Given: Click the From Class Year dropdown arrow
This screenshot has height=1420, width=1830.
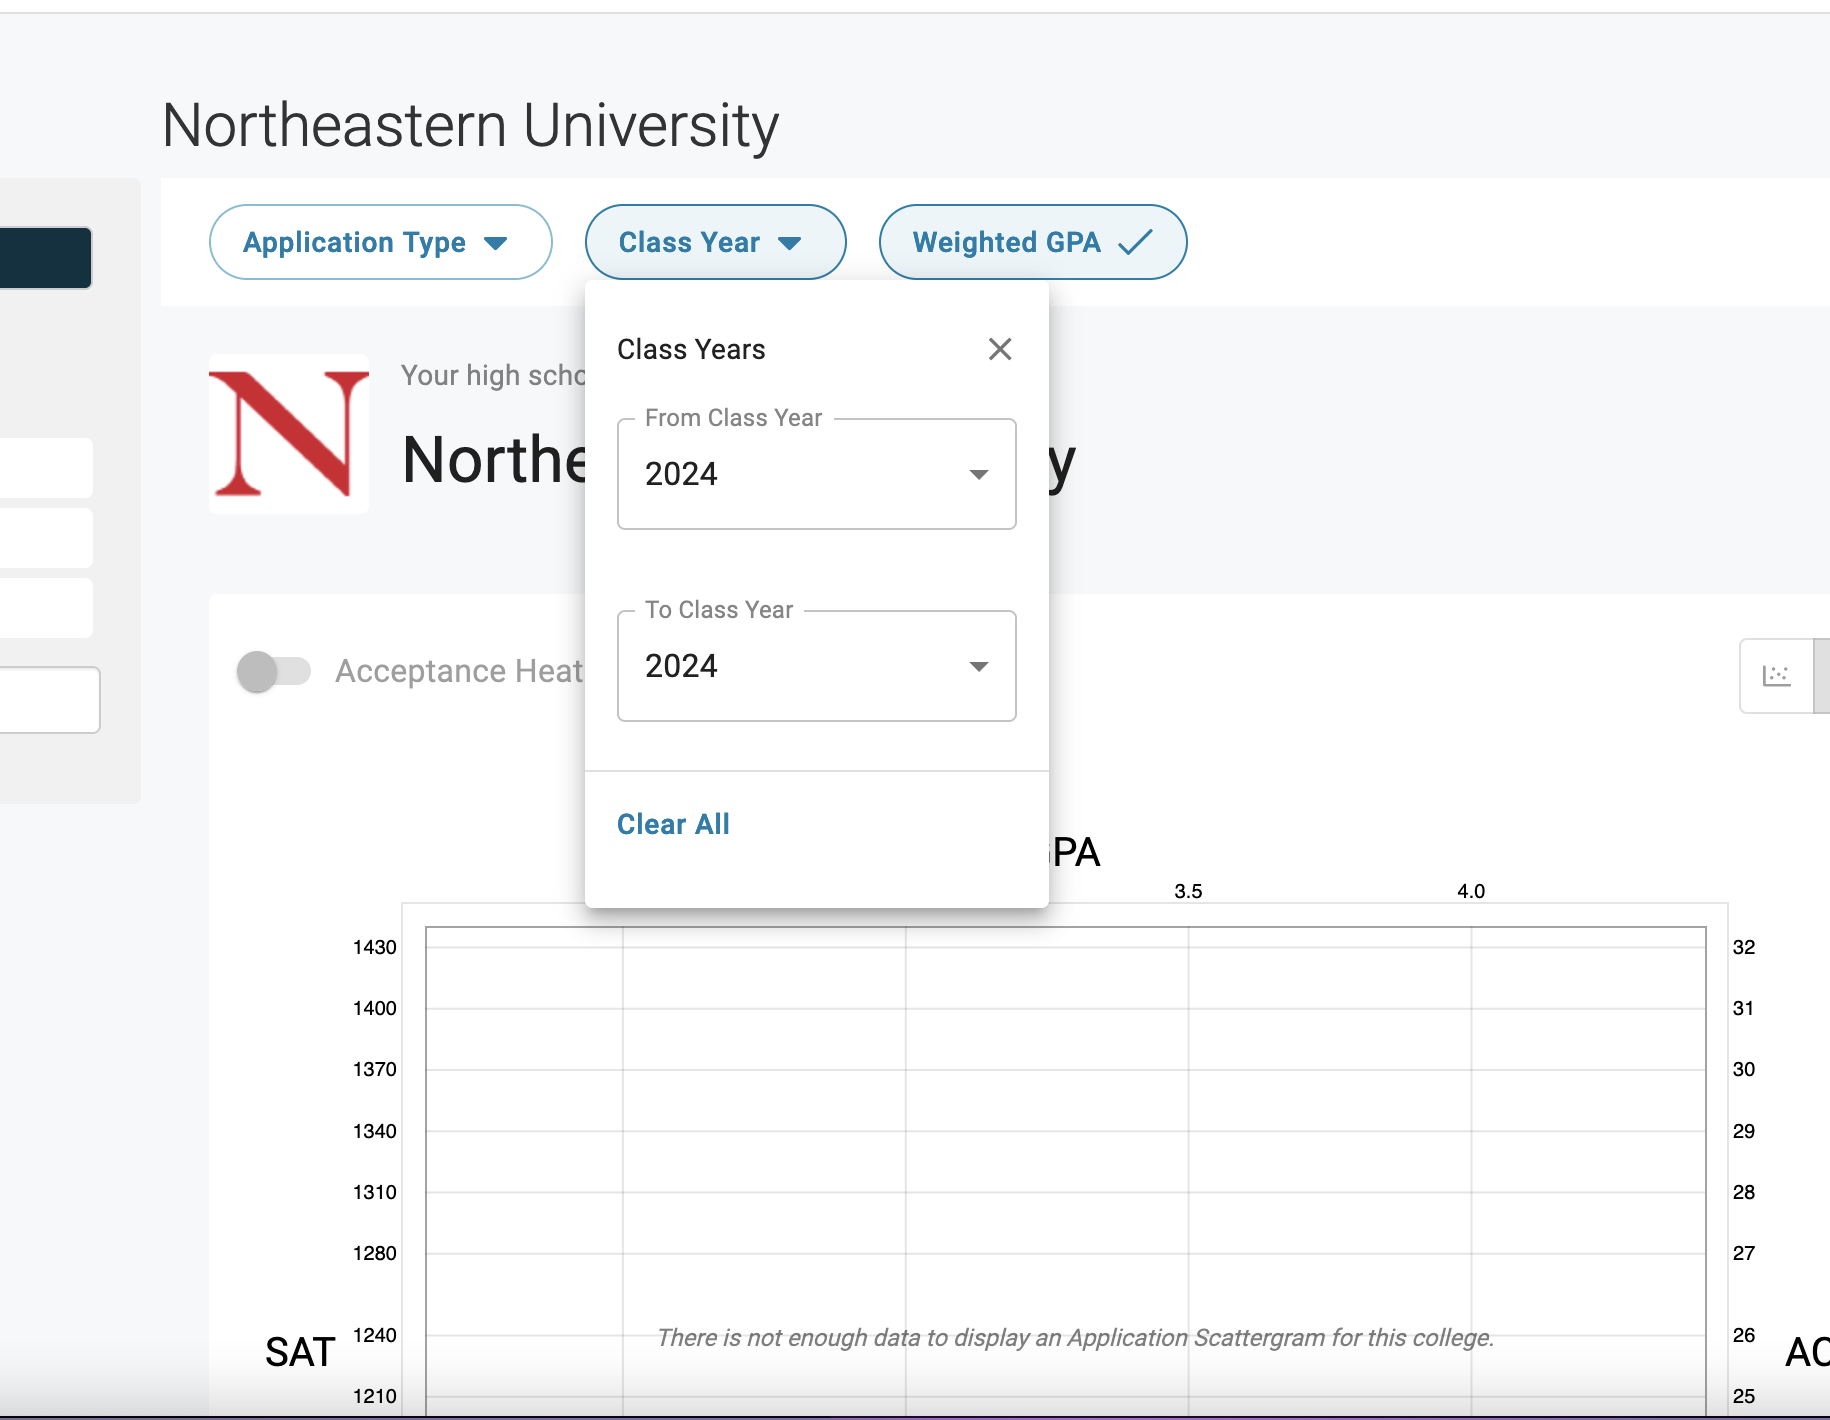Looking at the screenshot, I should (979, 474).
